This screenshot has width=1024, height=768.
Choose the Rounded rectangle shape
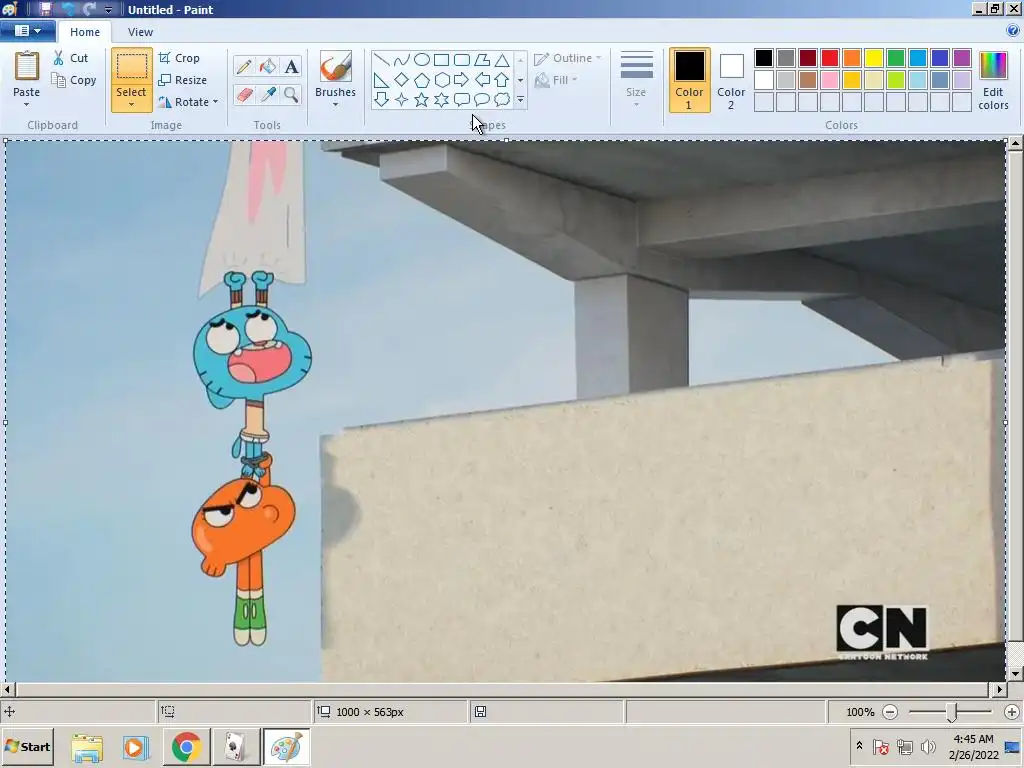tap(462, 60)
